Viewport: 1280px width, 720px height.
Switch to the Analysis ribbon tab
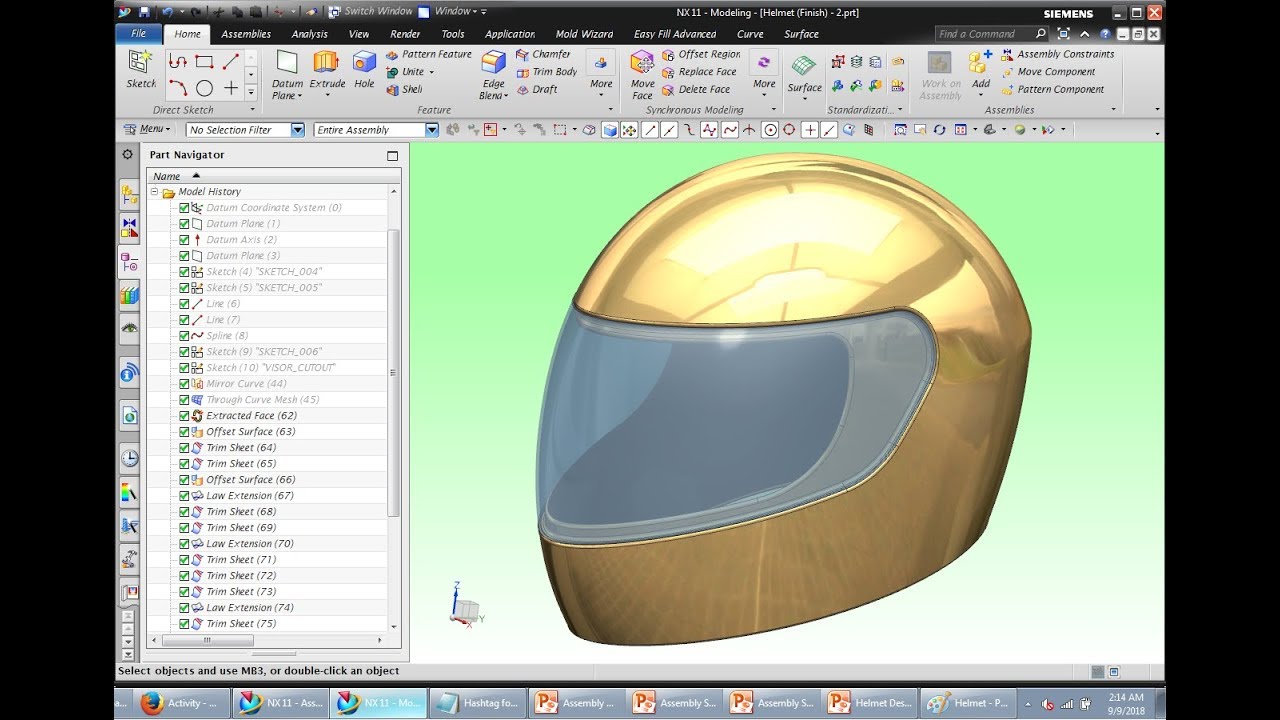pos(310,34)
